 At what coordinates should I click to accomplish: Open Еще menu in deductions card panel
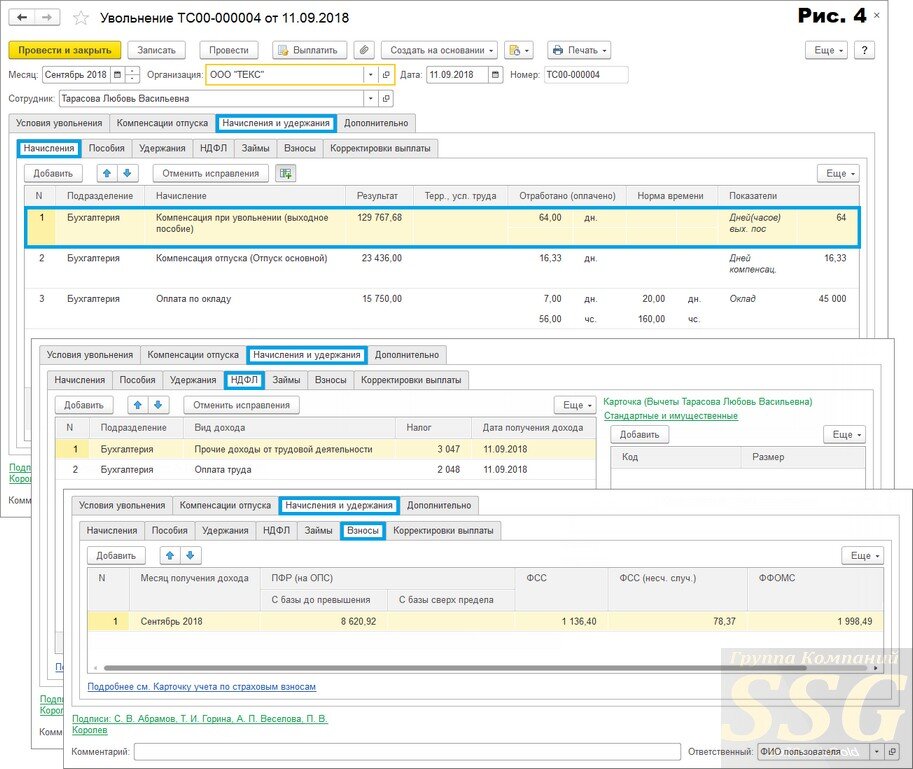tap(845, 434)
